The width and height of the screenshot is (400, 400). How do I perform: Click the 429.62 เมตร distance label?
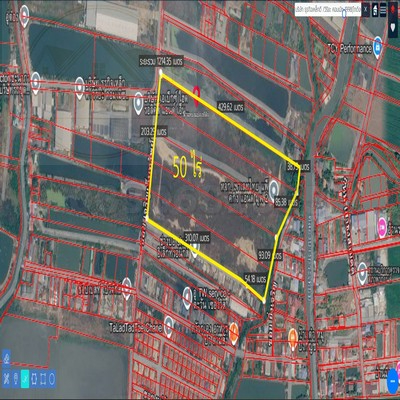(230, 107)
